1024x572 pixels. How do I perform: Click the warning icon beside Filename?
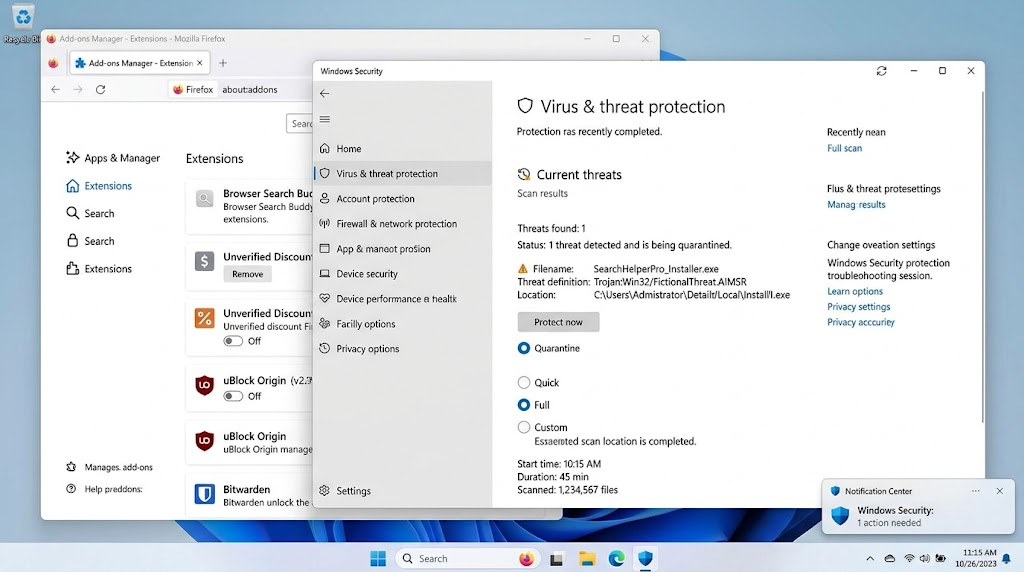[x=522, y=268]
